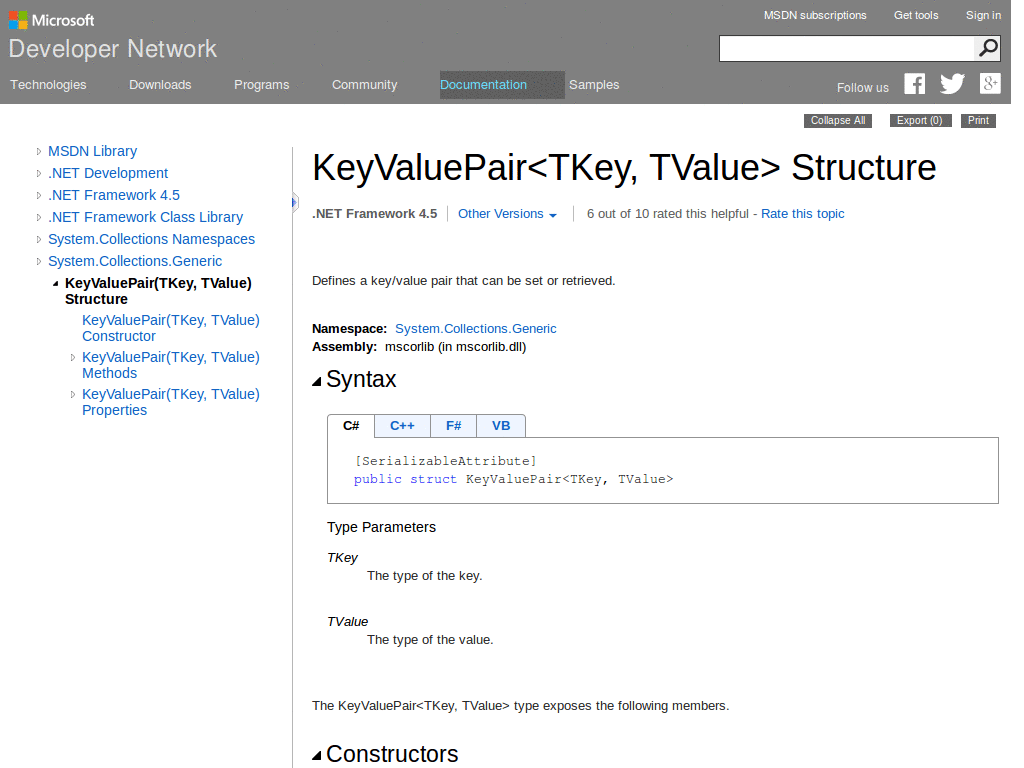Open KeyValuePair Methods sidebar link
Screen dimensions: 1024x768
(170, 365)
